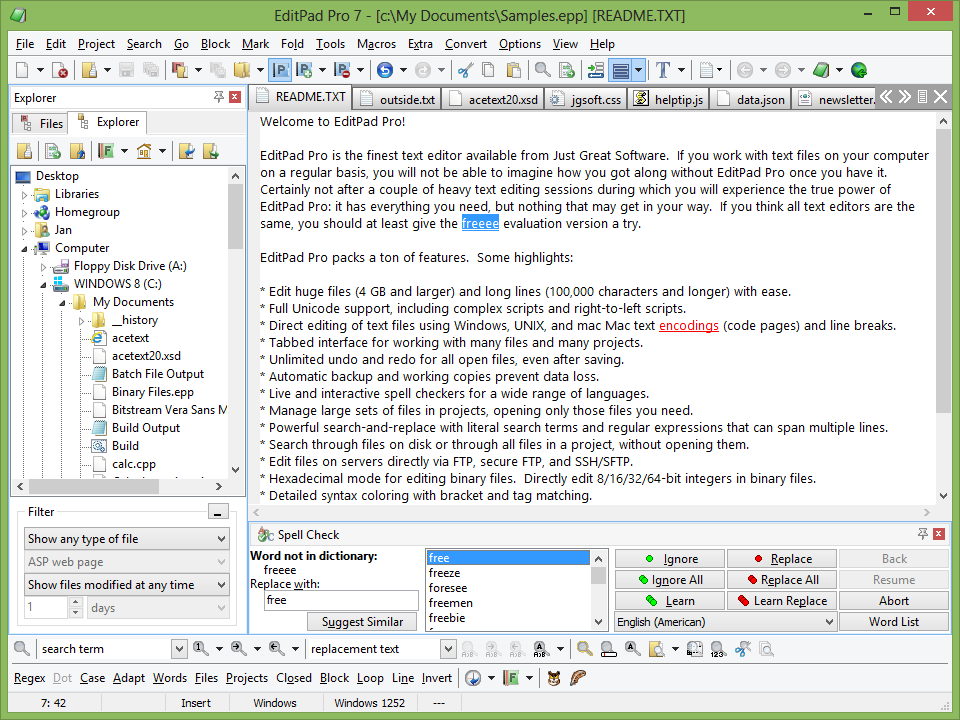The height and width of the screenshot is (720, 960).
Task: Click the globe web icon in toolbar
Action: (x=859, y=70)
